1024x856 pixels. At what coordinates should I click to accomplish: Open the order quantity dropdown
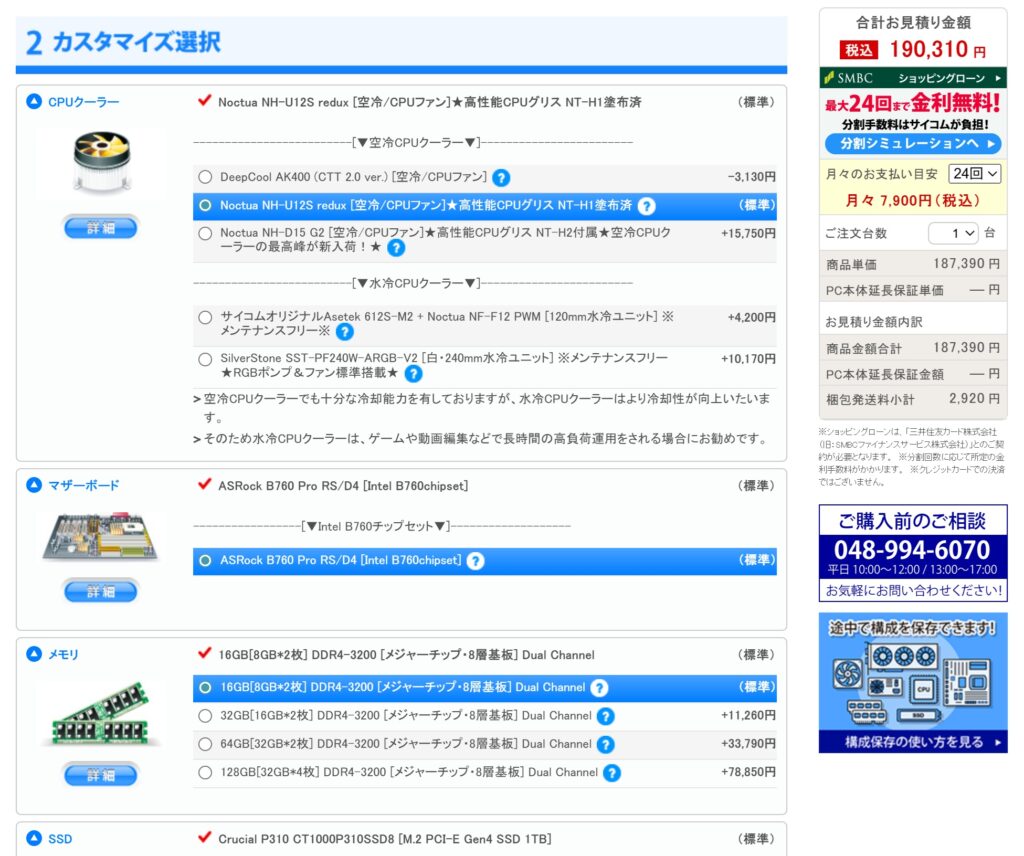(953, 233)
